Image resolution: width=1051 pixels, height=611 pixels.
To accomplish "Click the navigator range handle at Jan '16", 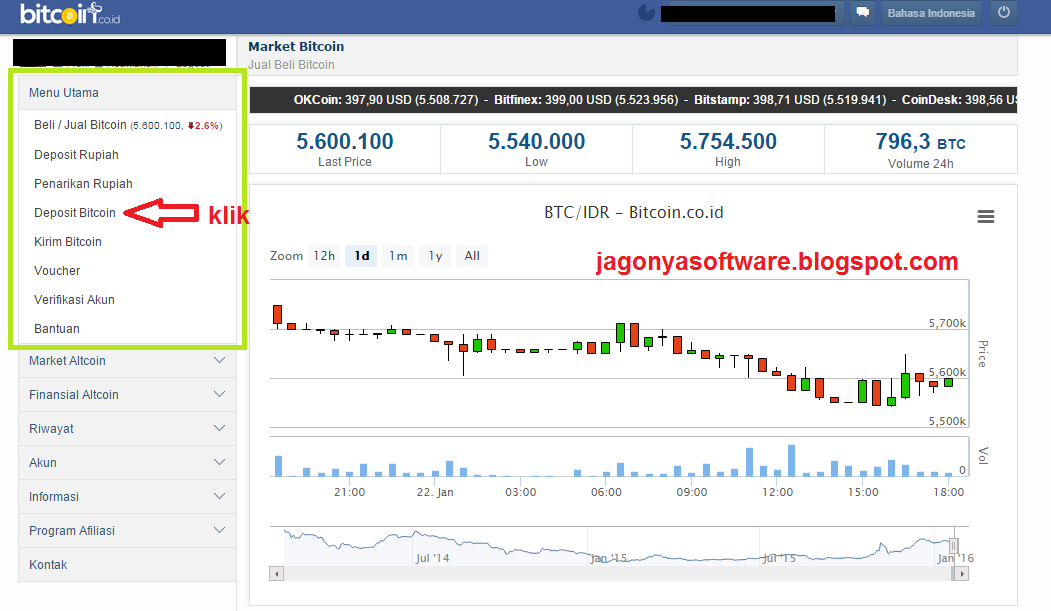I will (x=953, y=546).
